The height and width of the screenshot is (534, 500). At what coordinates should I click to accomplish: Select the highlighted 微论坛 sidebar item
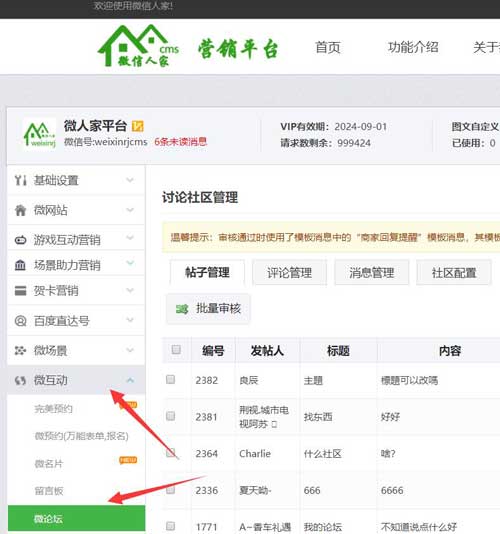(x=76, y=519)
